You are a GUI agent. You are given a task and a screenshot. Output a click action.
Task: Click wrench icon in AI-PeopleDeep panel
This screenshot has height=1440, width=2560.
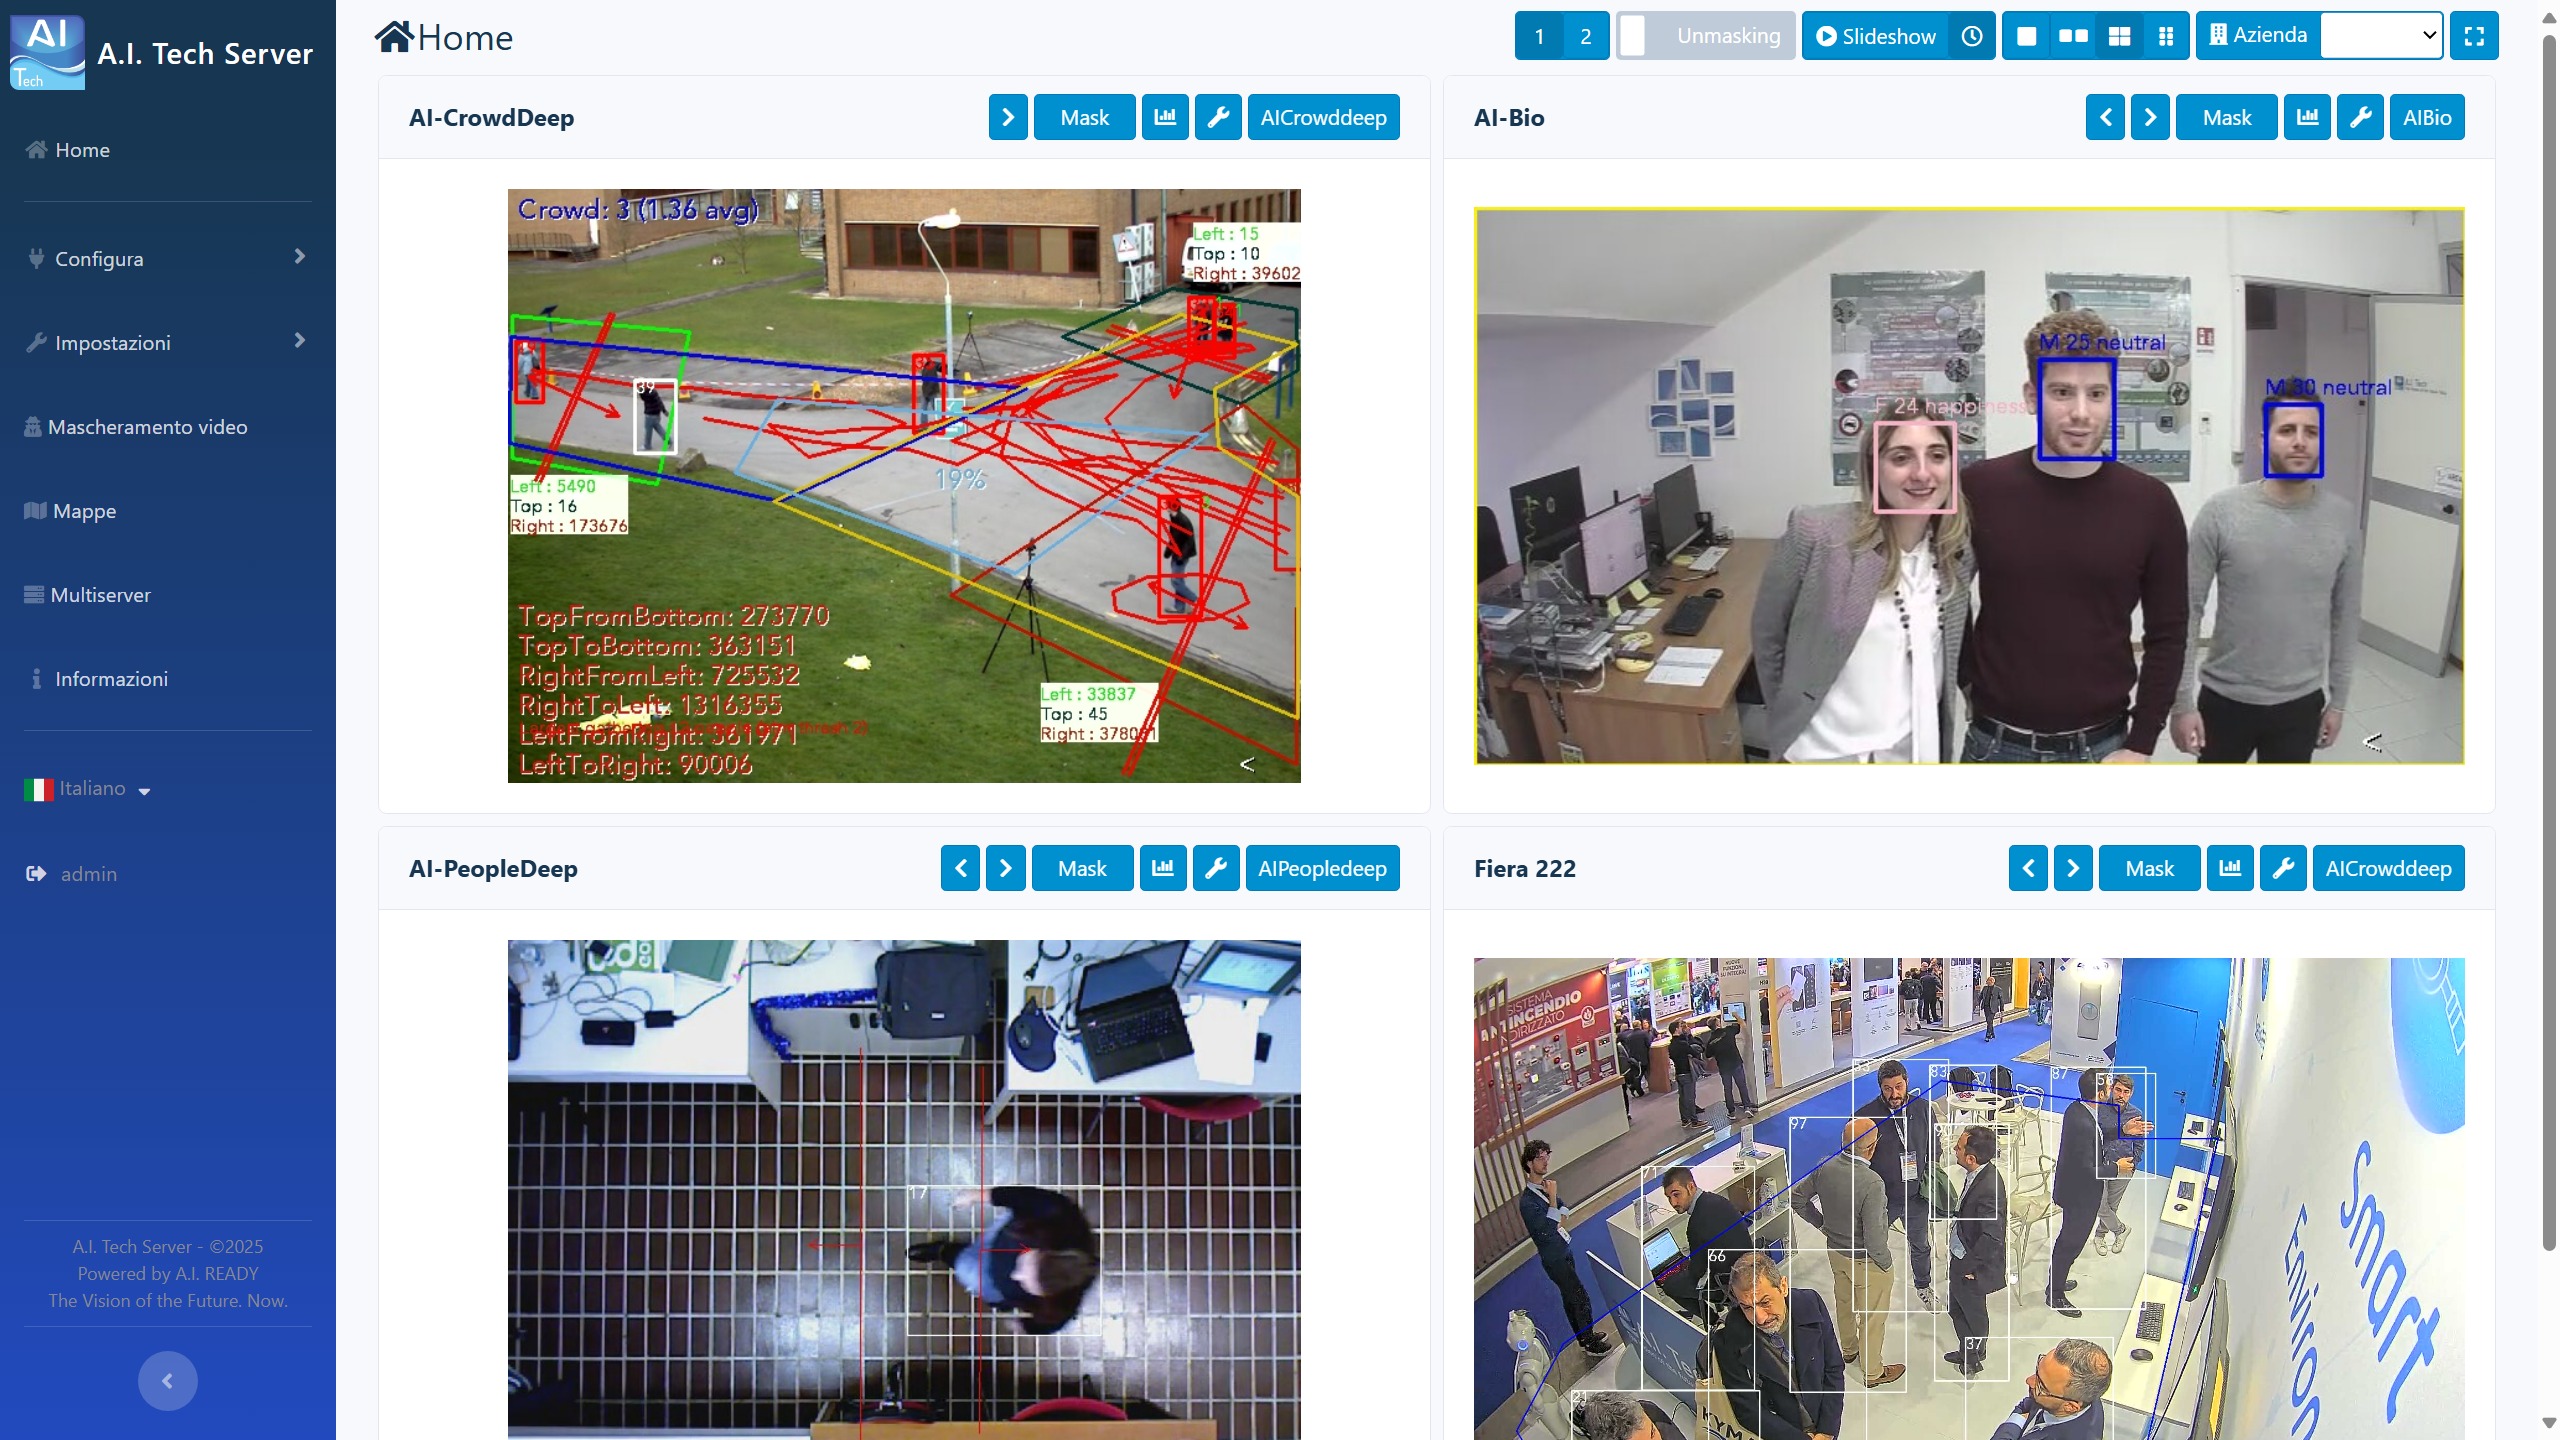(x=1216, y=868)
